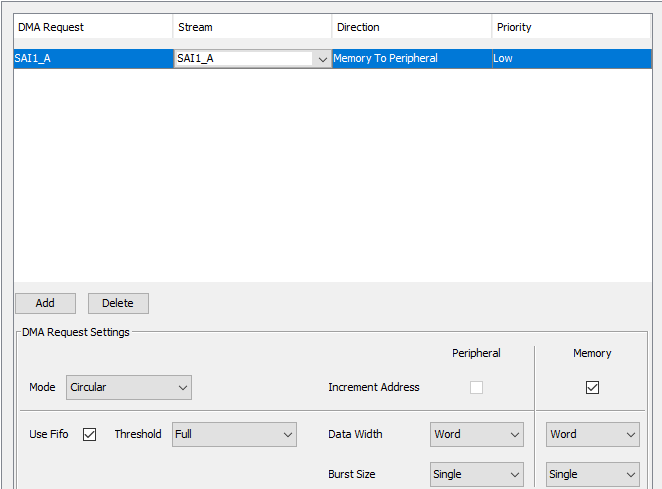The height and width of the screenshot is (489, 662).
Task: Select the SAI1_A DMA Request cell
Action: tap(93, 59)
